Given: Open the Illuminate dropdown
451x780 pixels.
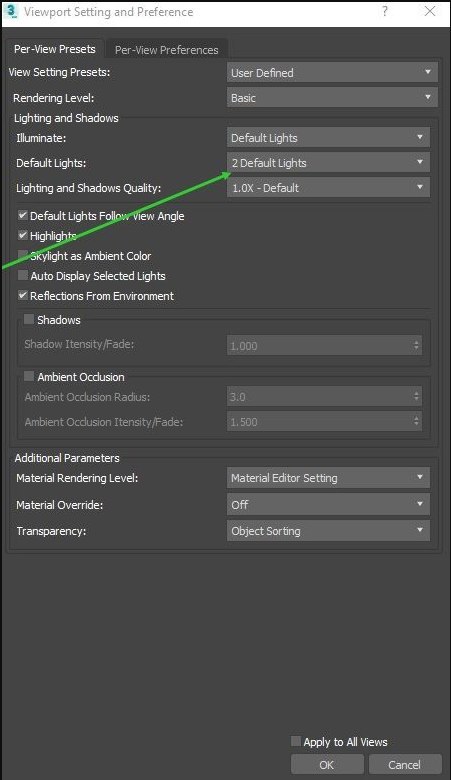Looking at the screenshot, I should click(328, 138).
